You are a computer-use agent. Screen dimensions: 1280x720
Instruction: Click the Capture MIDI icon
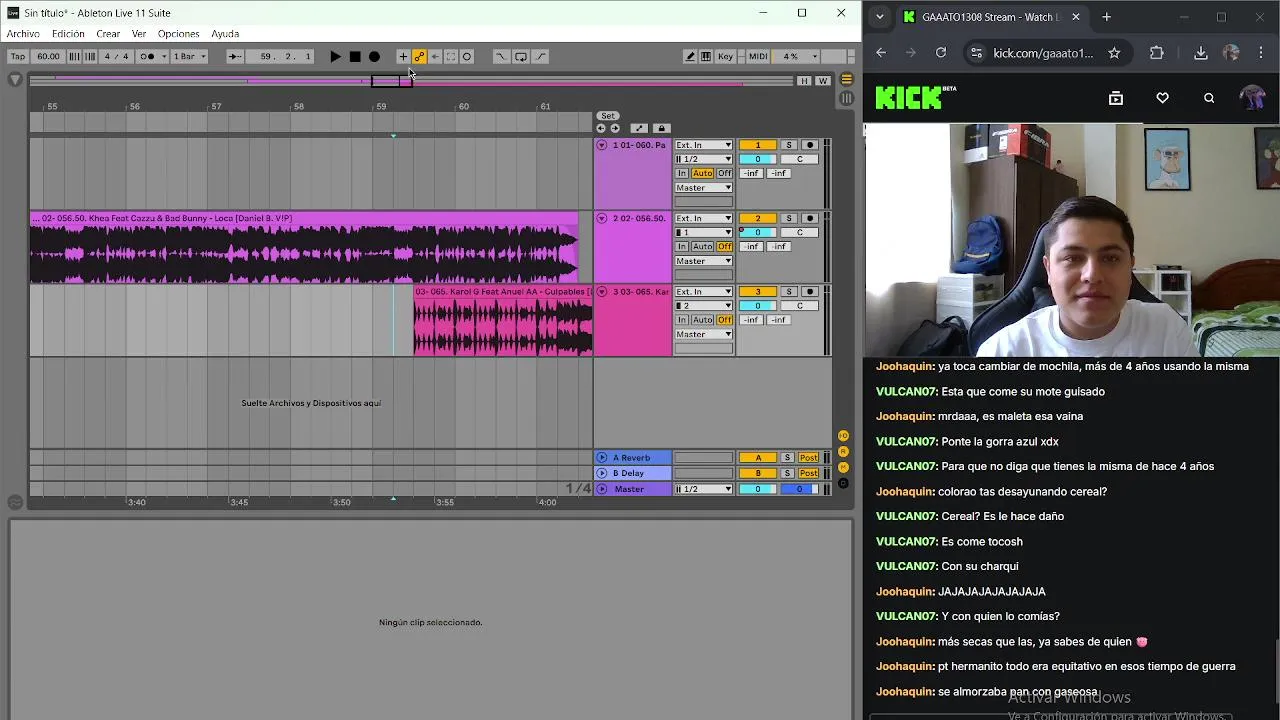coord(451,57)
